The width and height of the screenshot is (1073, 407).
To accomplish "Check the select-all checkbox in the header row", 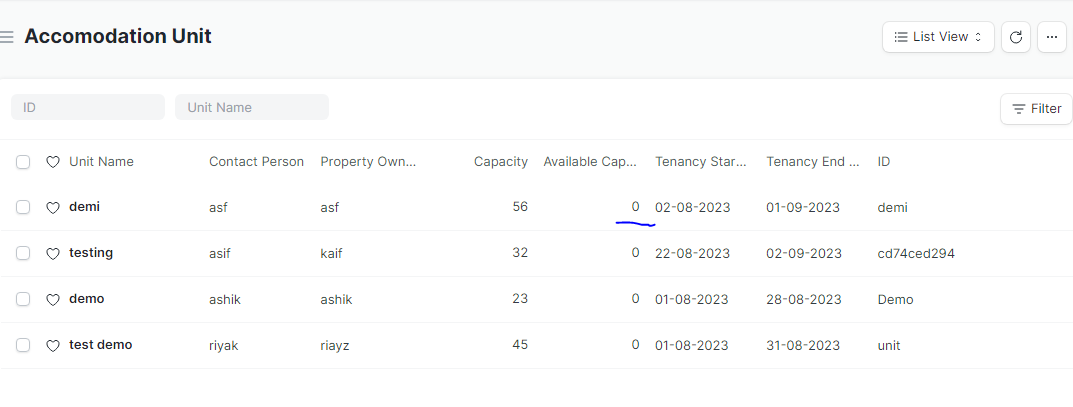I will coord(23,162).
